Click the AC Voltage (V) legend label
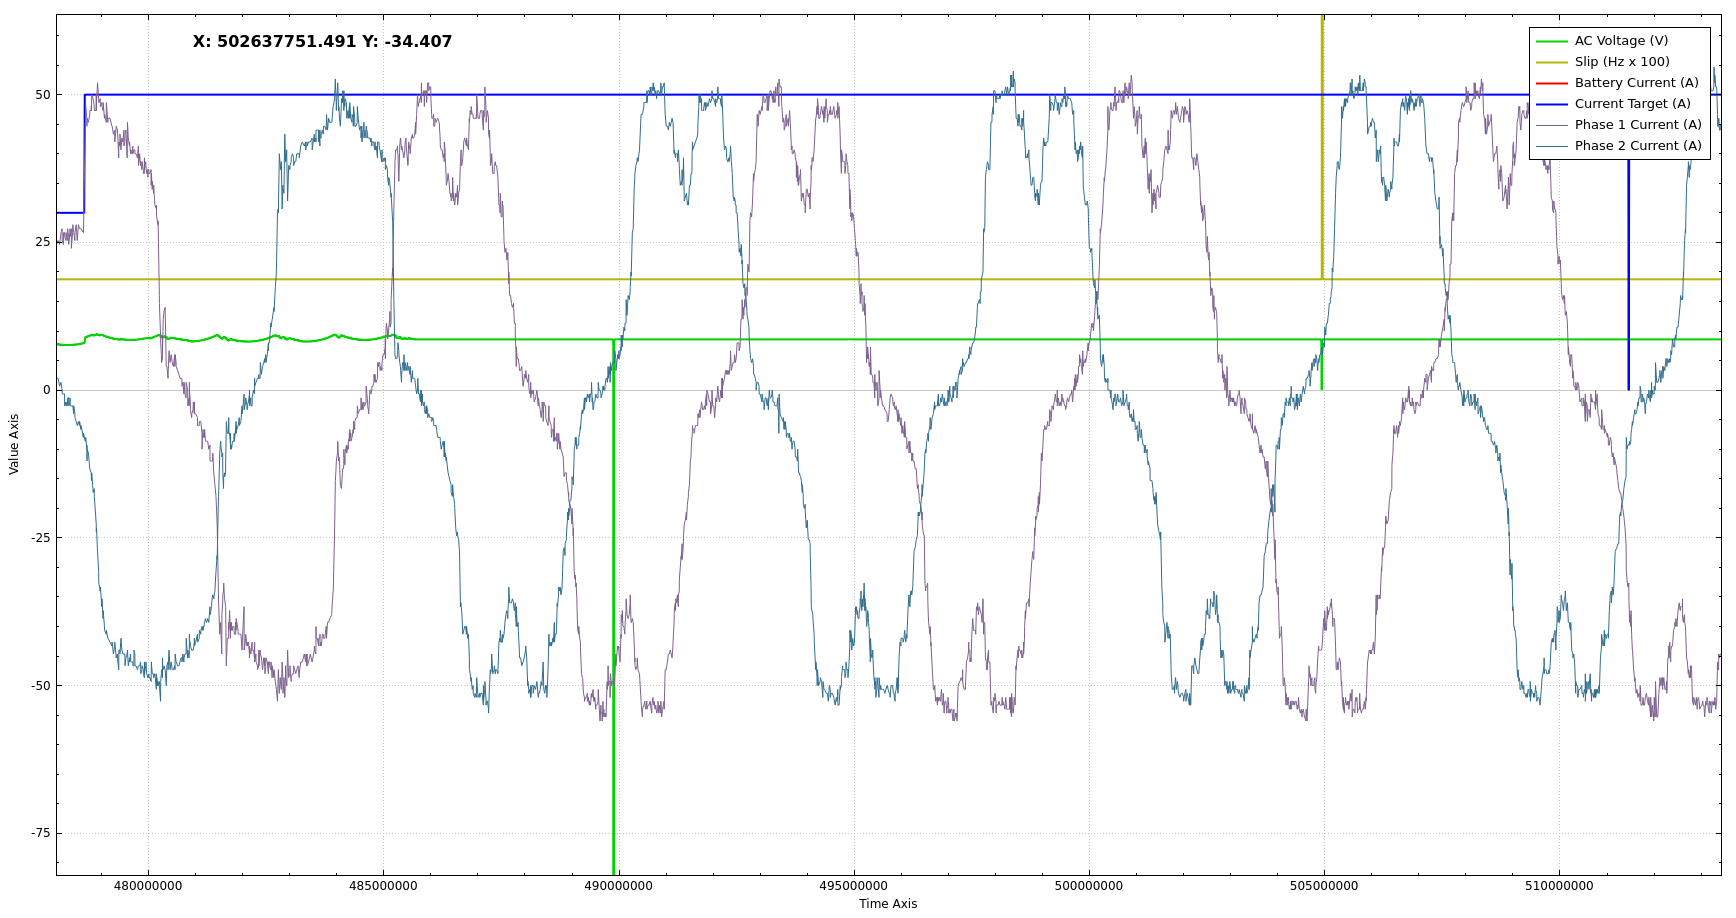This screenshot has width=1736, height=918. [1621, 41]
